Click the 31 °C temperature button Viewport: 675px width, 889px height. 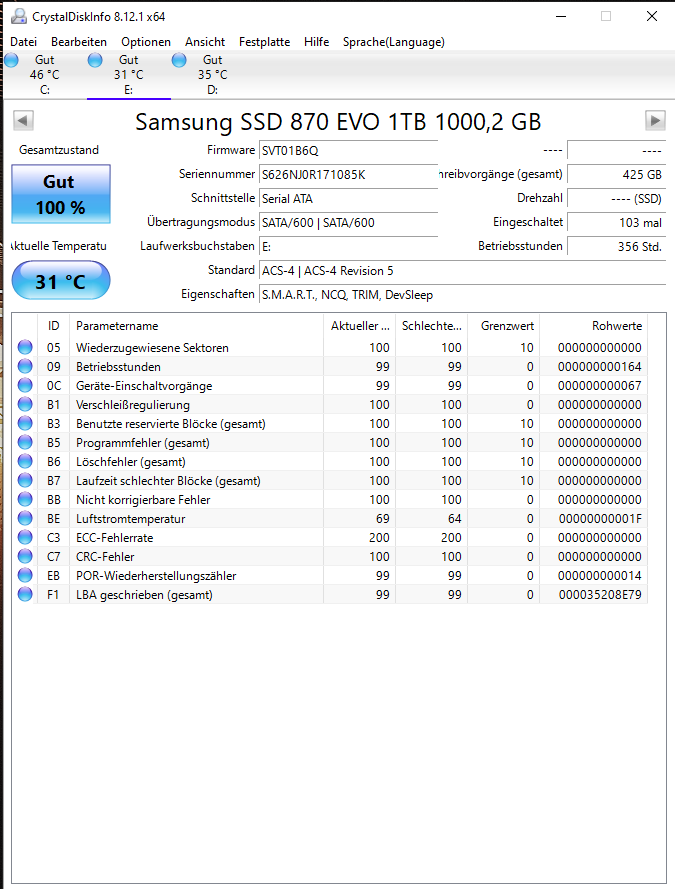(x=61, y=281)
